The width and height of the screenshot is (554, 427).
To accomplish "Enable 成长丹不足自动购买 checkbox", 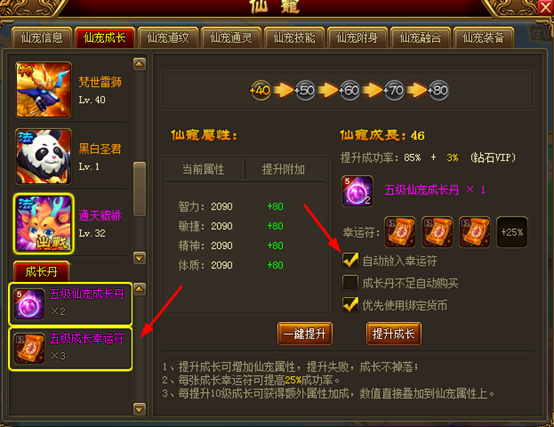I will click(x=350, y=283).
